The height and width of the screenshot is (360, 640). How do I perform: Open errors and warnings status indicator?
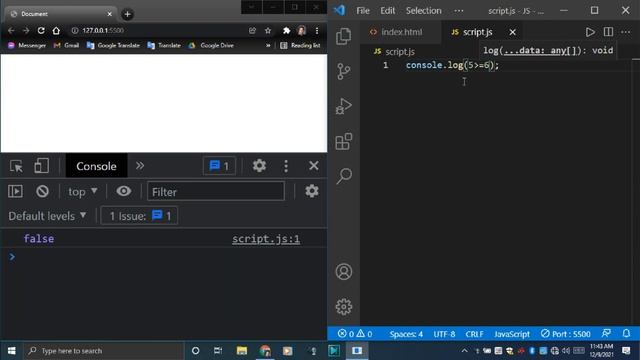click(x=355, y=334)
